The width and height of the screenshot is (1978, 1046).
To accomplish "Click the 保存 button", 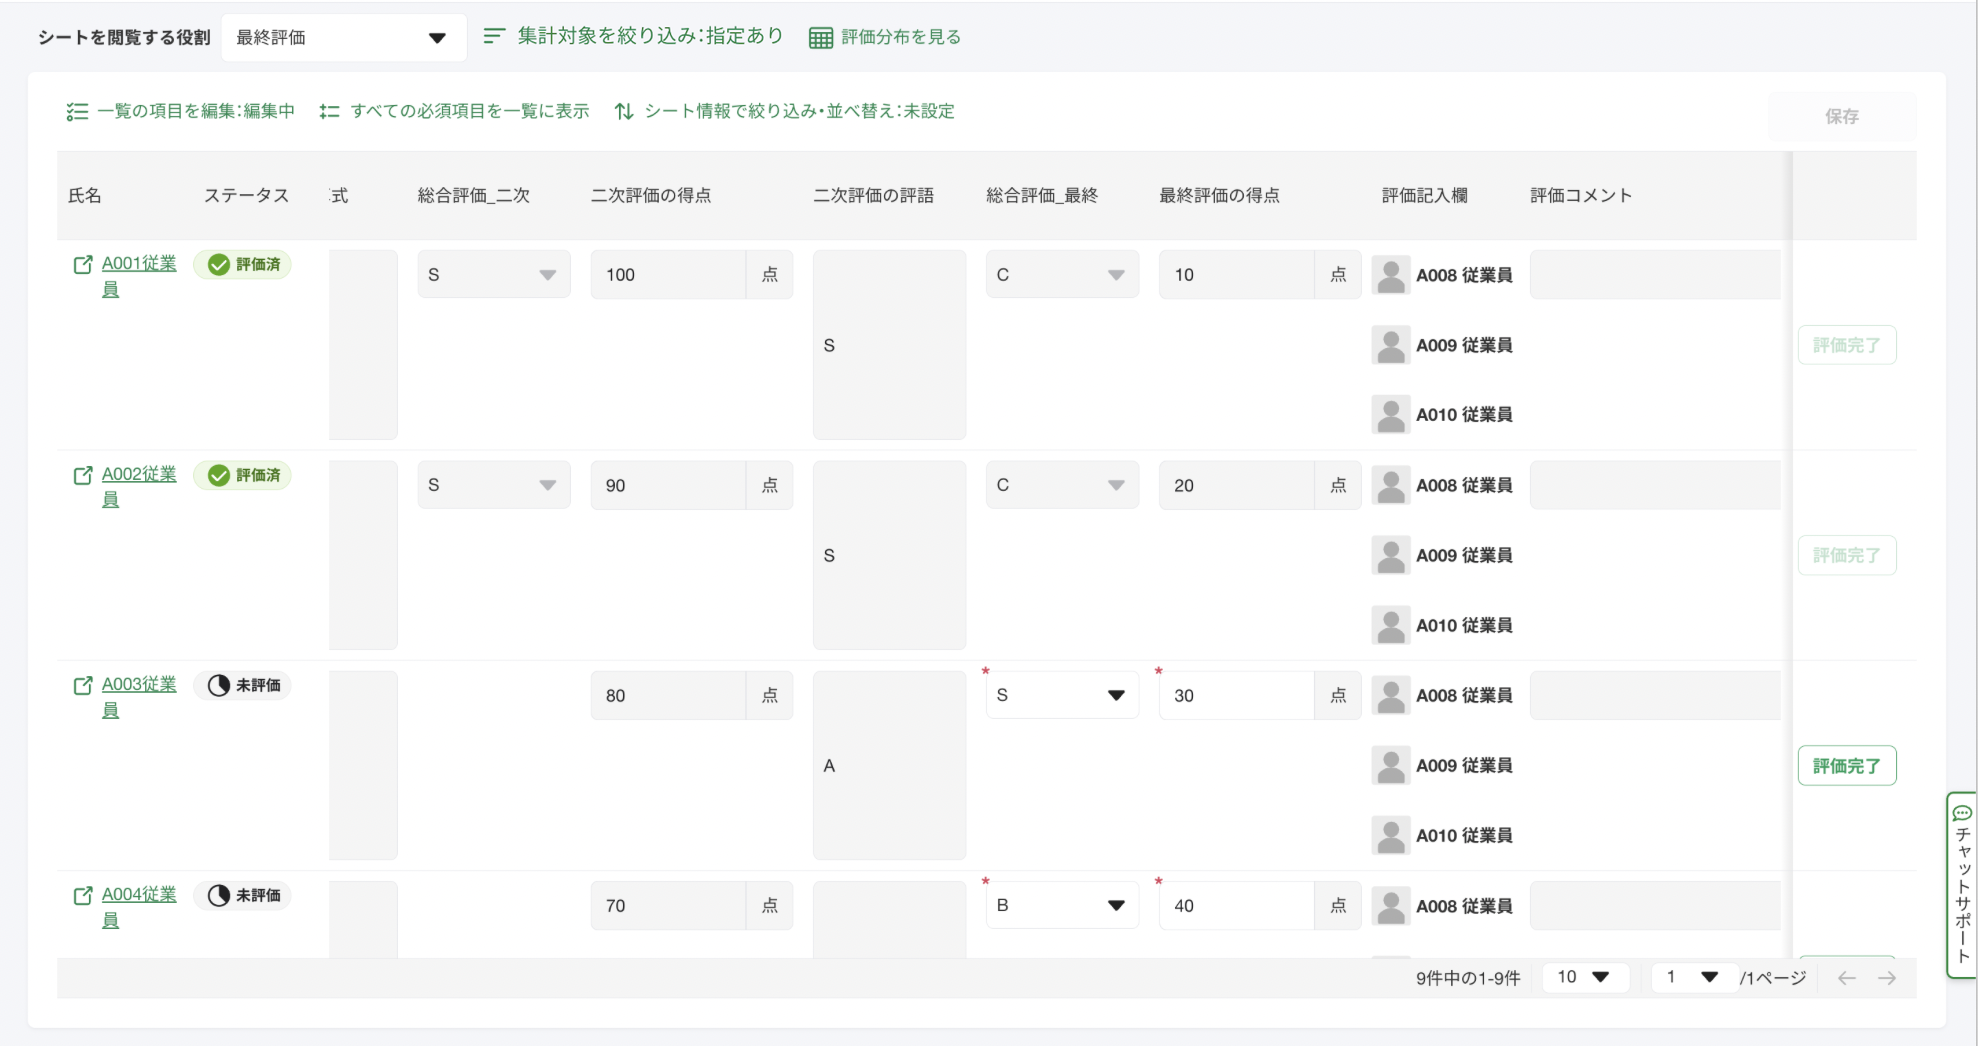I will [x=1841, y=117].
